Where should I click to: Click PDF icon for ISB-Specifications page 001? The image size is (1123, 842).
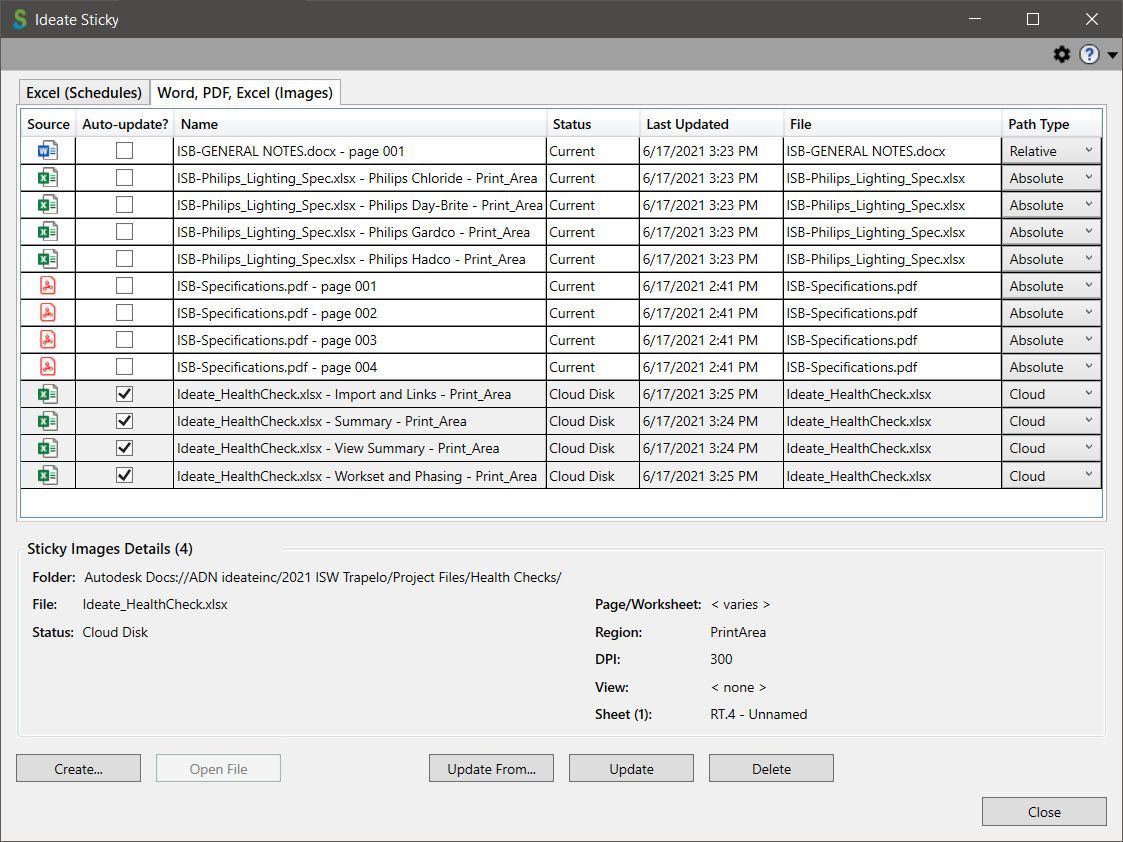[x=47, y=286]
